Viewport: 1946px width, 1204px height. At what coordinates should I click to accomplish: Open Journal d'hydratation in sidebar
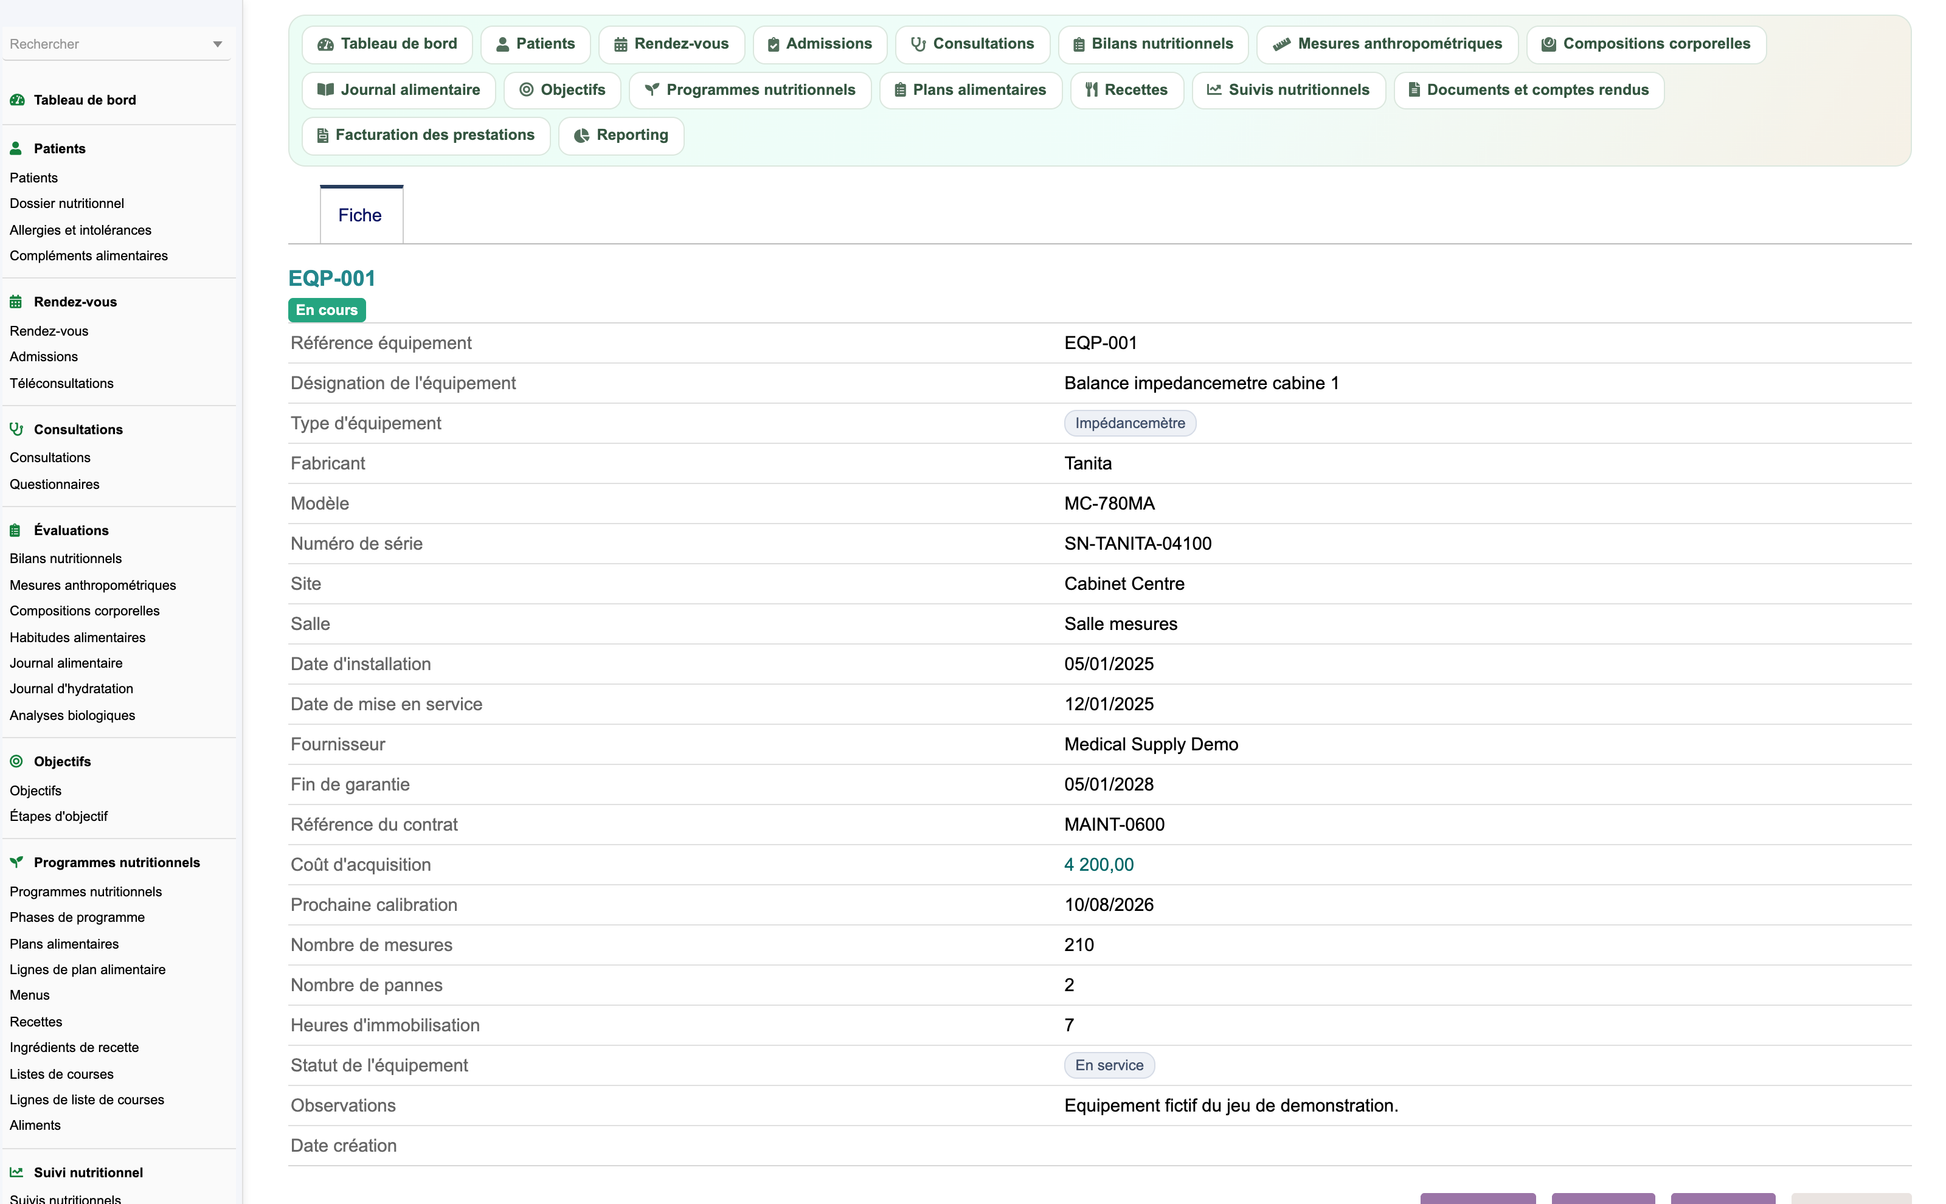[x=72, y=689]
